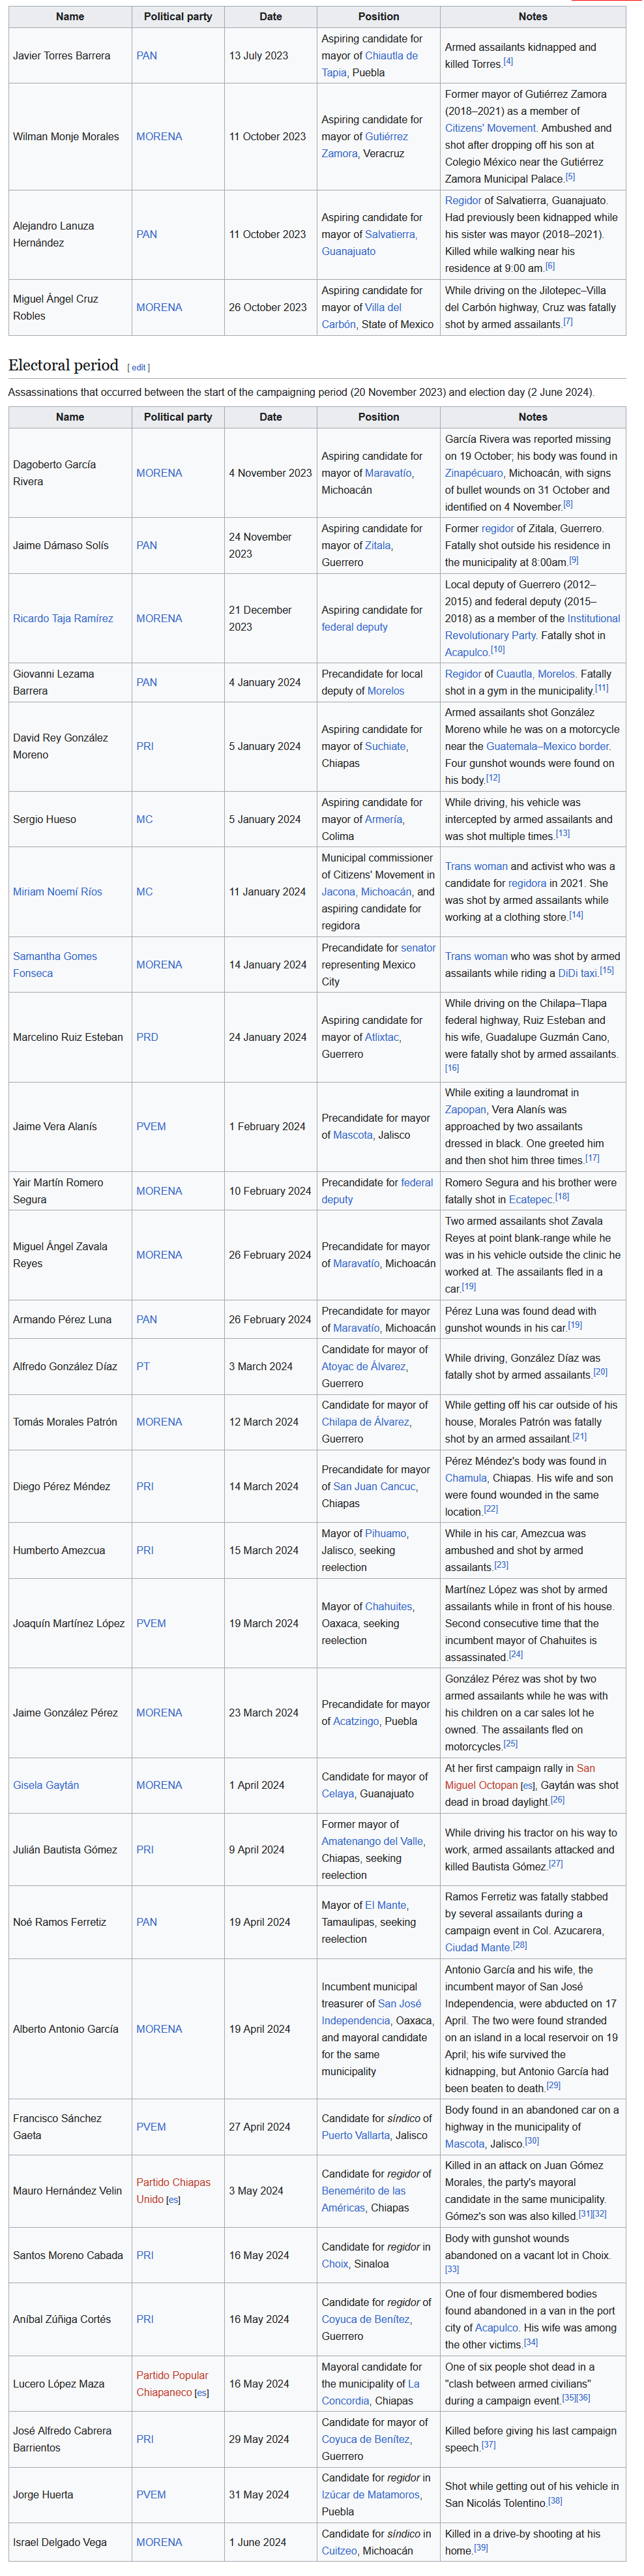Image resolution: width=644 pixels, height=2576 pixels.
Task: Open the Amatenango del Valle link
Action: point(373,1841)
